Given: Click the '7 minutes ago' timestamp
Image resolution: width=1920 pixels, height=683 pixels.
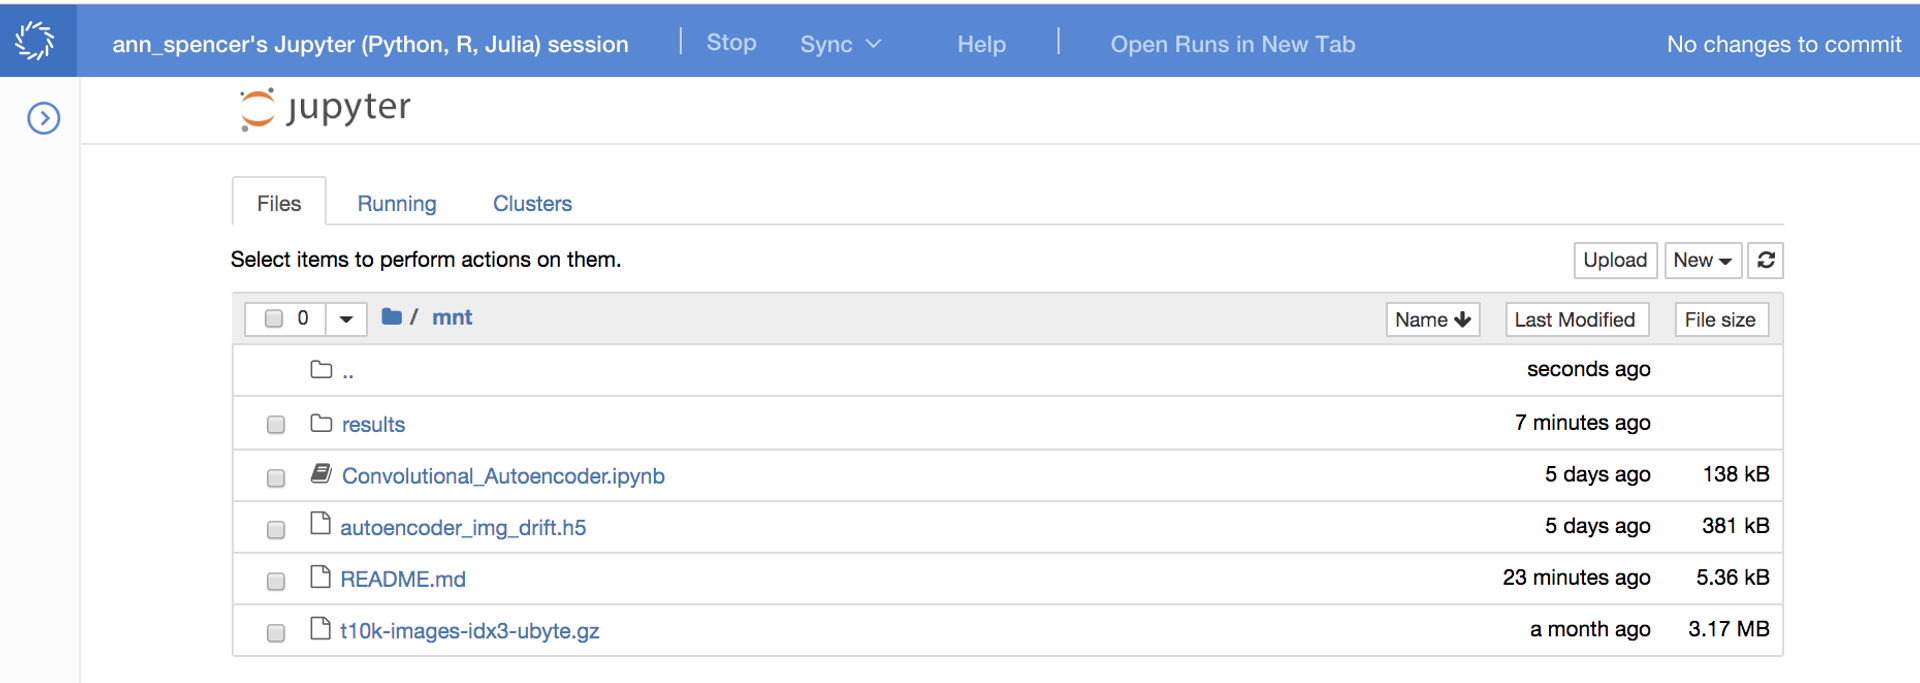Looking at the screenshot, I should tap(1583, 423).
